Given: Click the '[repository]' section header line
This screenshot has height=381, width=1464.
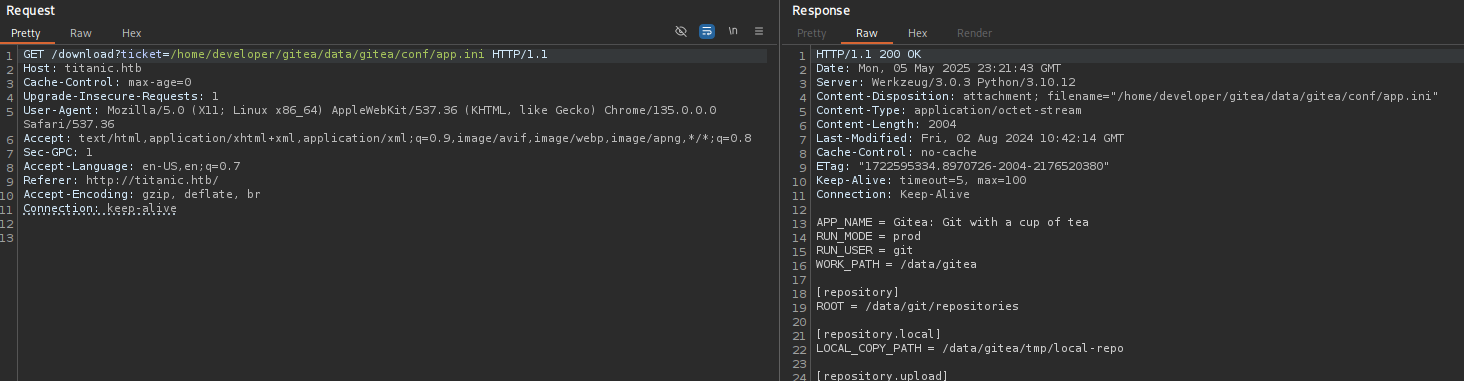Looking at the screenshot, I should 858,292.
